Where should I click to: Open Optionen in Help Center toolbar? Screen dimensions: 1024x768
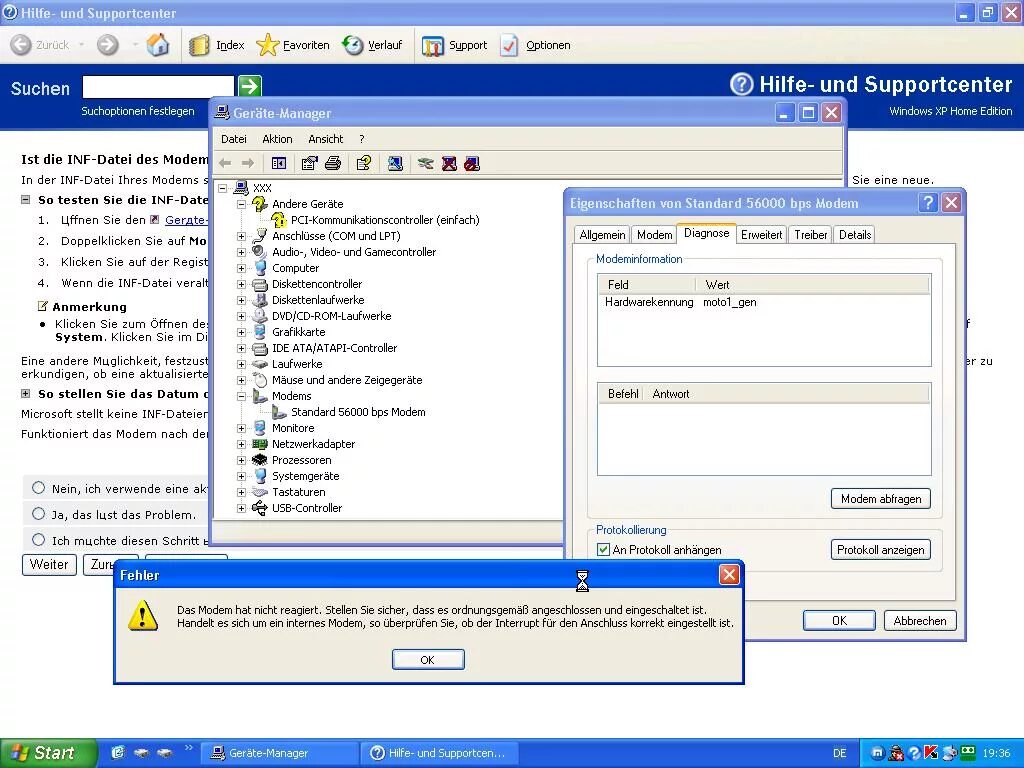pos(536,45)
